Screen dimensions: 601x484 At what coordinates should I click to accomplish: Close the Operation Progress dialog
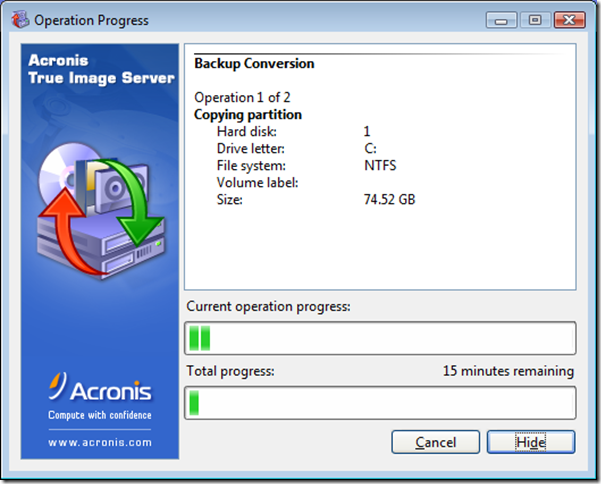point(568,19)
